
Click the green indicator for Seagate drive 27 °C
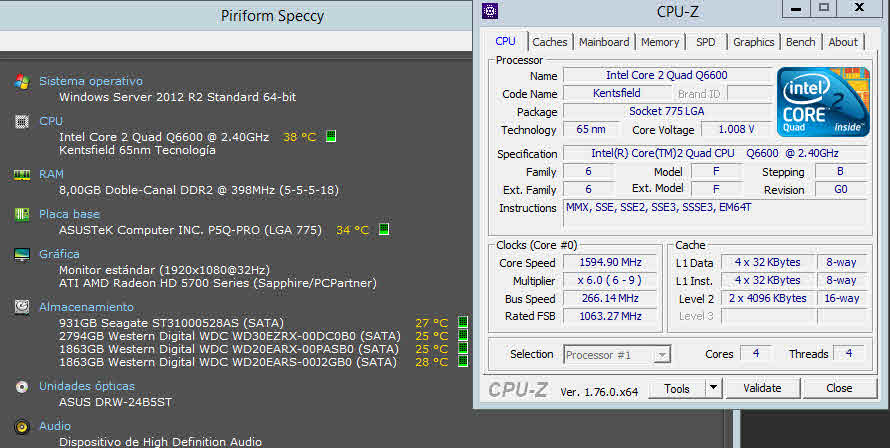pyautogui.click(x=463, y=322)
